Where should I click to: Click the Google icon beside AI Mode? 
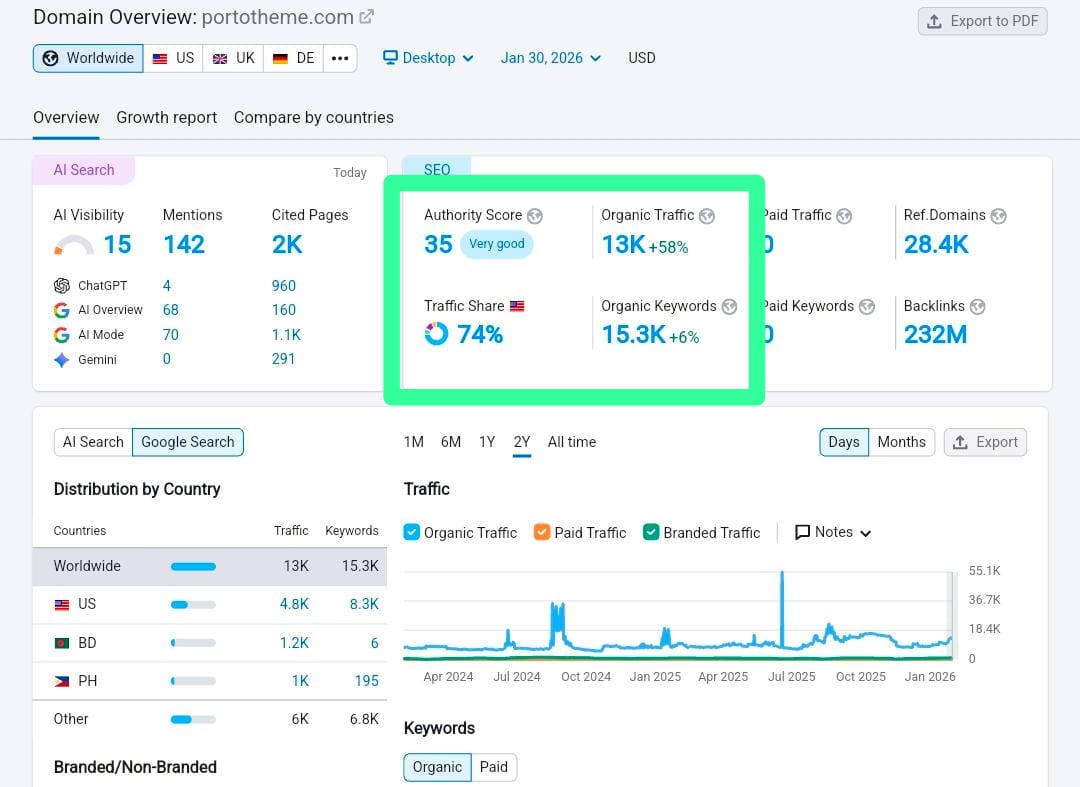(62, 335)
